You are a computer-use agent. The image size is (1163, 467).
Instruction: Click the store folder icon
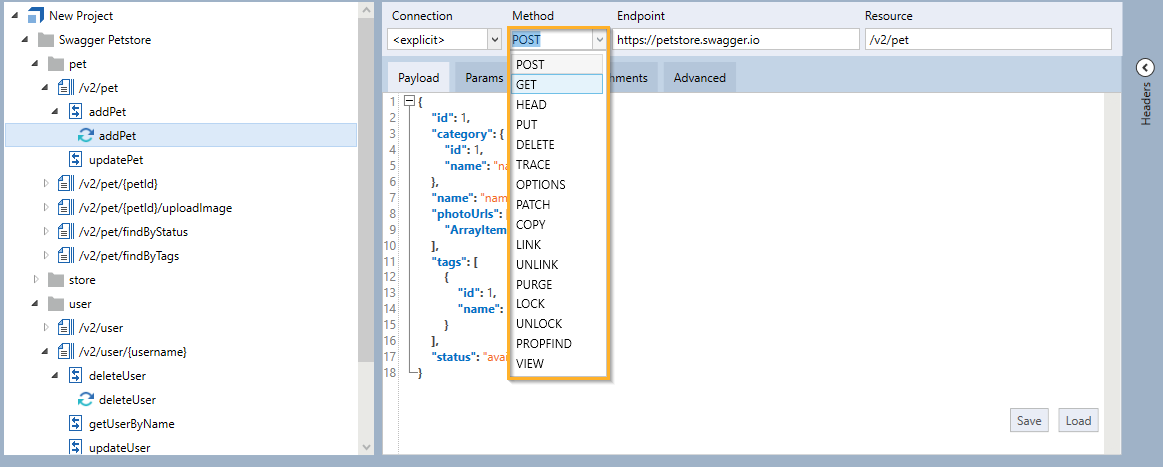[x=56, y=280]
